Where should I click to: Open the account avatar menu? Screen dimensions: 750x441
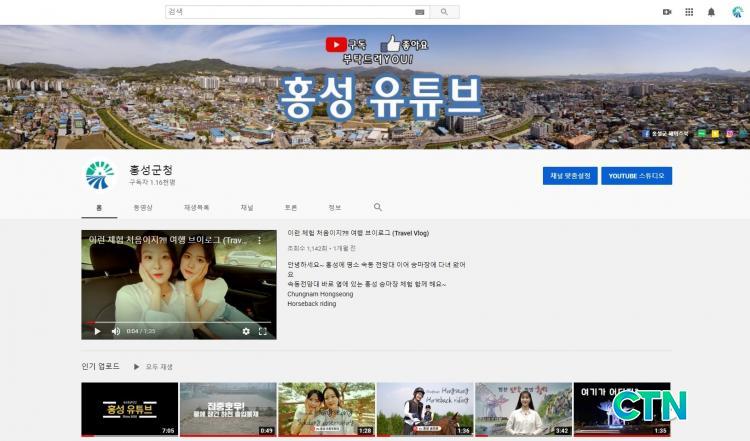[x=737, y=12]
